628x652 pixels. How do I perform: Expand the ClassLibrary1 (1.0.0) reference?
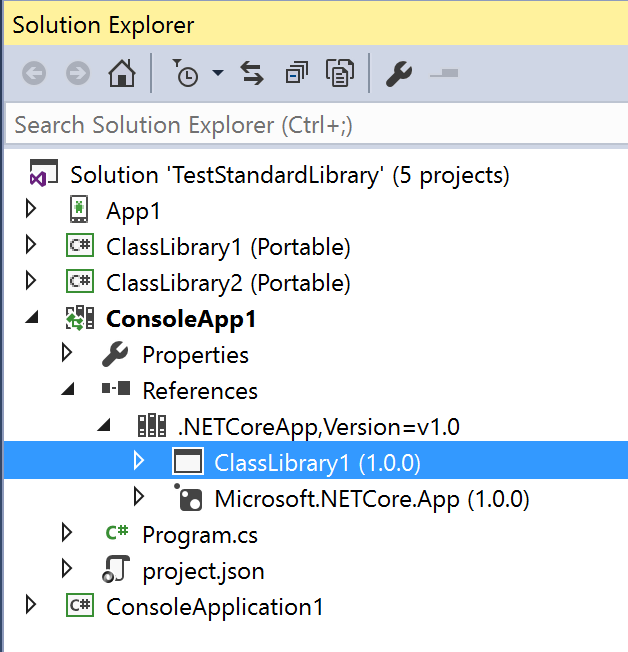click(139, 461)
